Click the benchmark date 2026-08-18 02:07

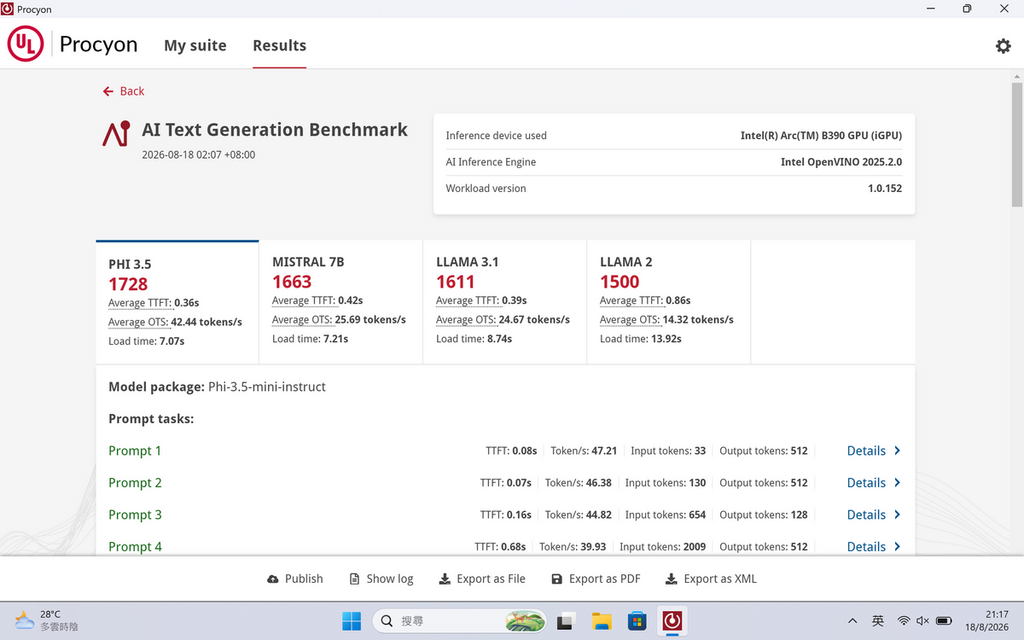point(199,155)
